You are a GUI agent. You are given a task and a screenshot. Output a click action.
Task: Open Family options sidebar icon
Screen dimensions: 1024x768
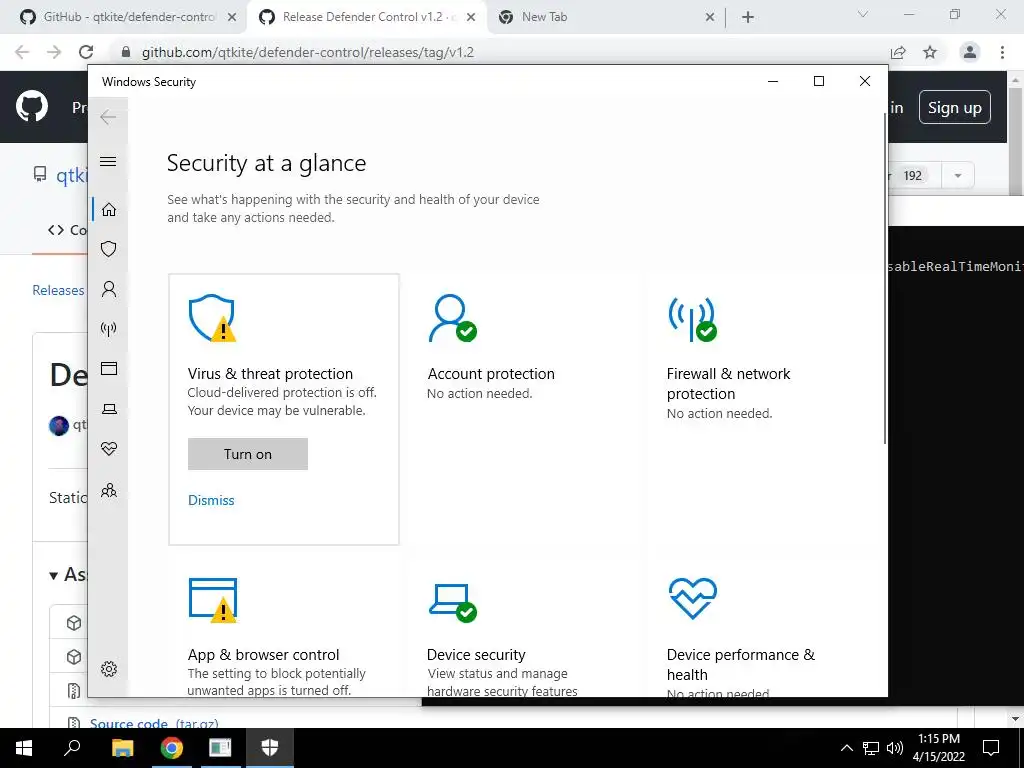click(108, 490)
